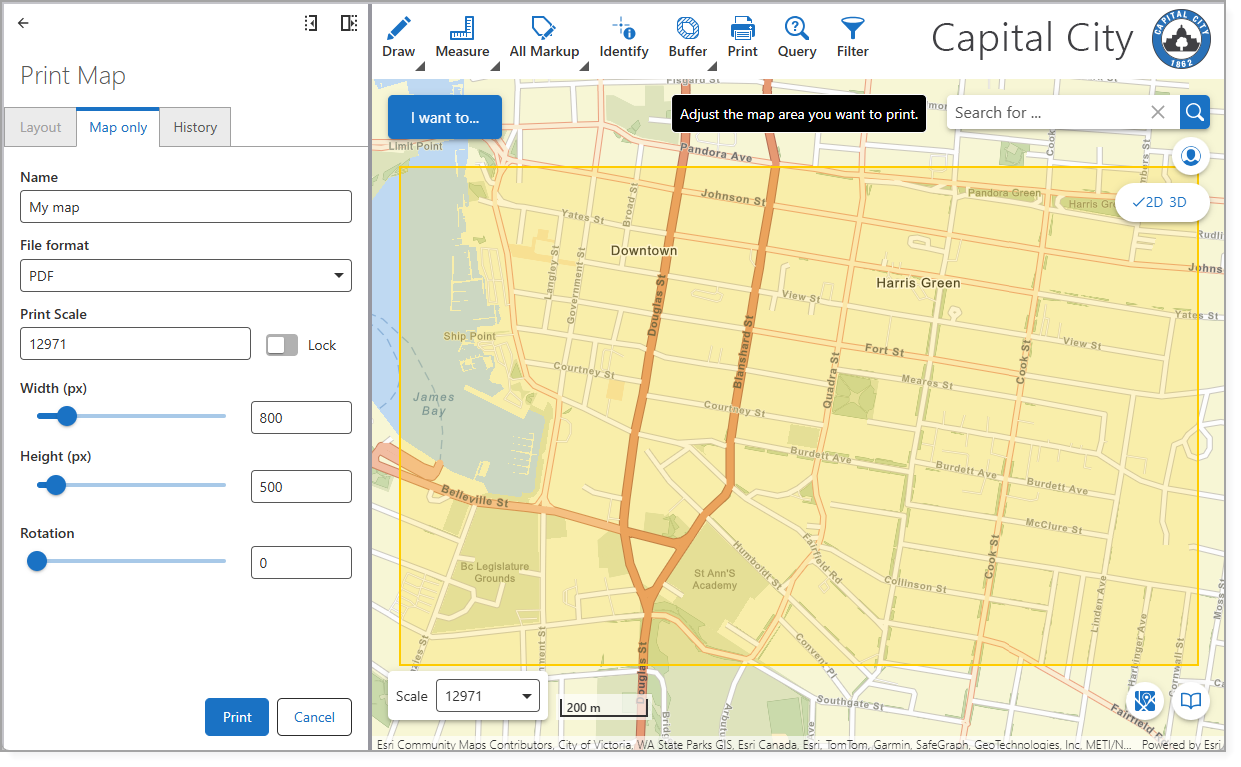Open the History tab
Image resolution: width=1241 pixels, height=767 pixels.
(195, 127)
